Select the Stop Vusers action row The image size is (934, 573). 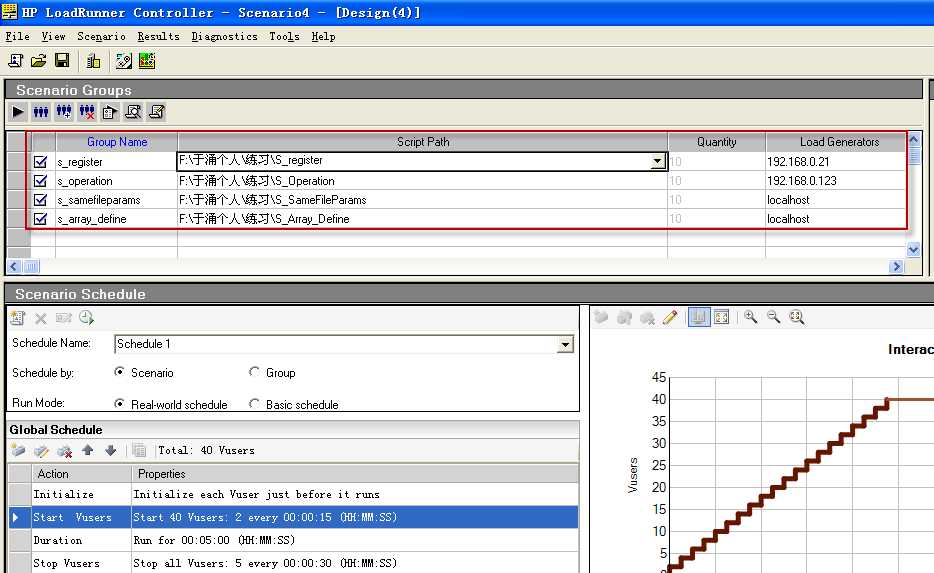pos(293,563)
